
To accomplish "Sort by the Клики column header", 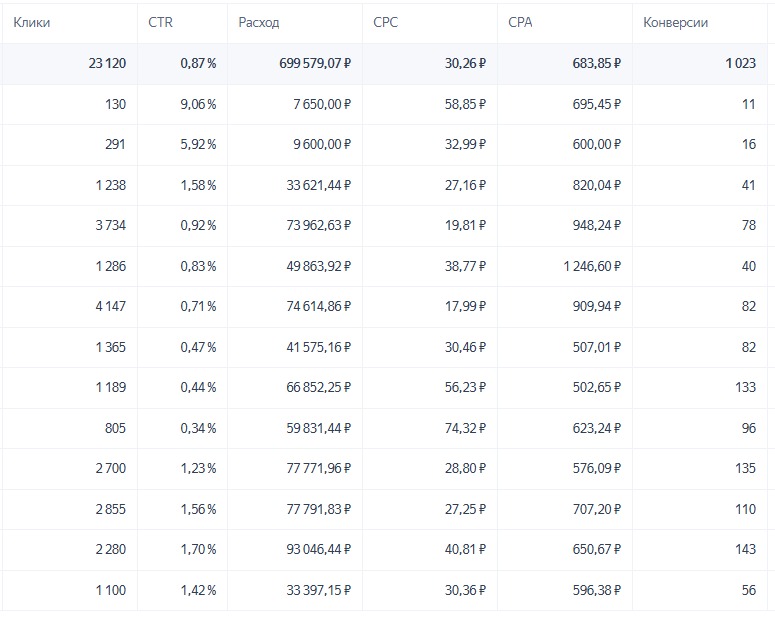I will click(32, 22).
